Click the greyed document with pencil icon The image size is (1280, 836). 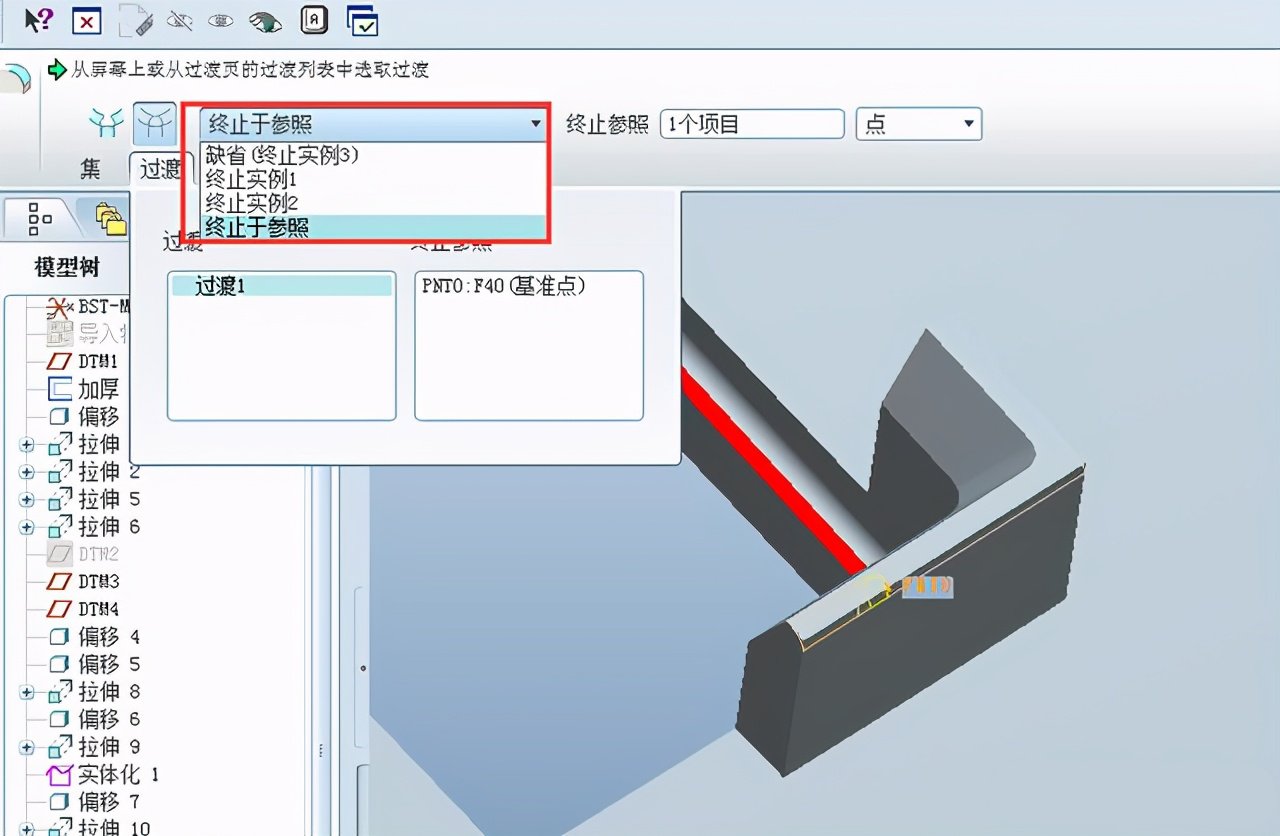tap(136, 19)
